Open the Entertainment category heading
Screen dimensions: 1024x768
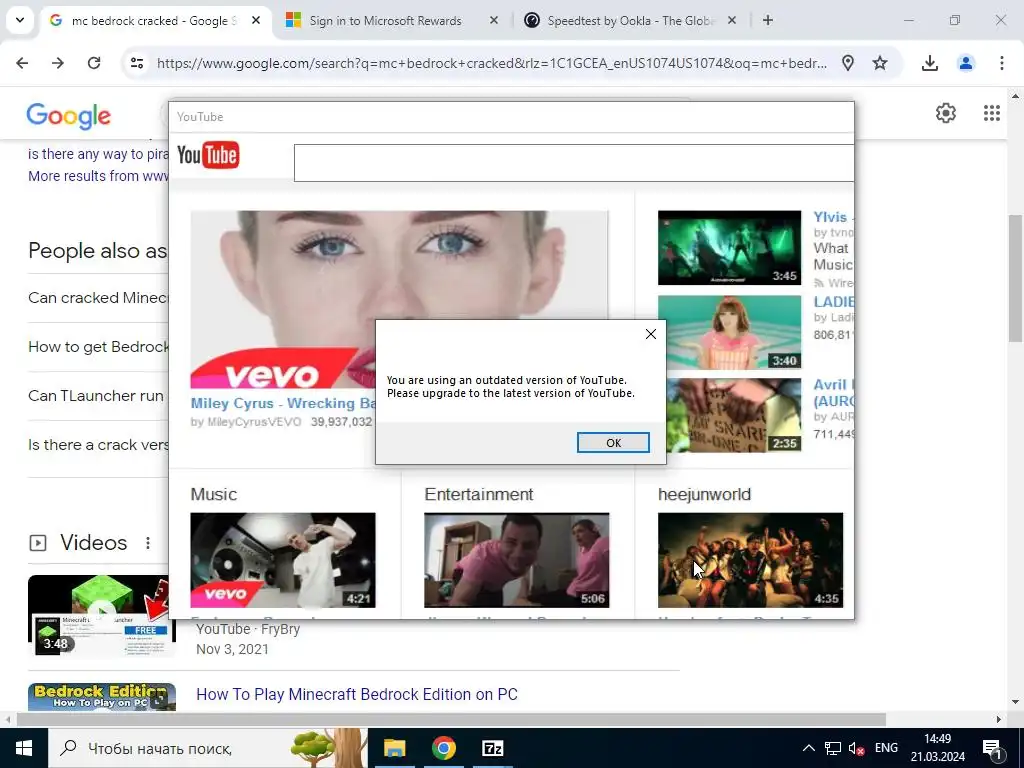(x=479, y=494)
